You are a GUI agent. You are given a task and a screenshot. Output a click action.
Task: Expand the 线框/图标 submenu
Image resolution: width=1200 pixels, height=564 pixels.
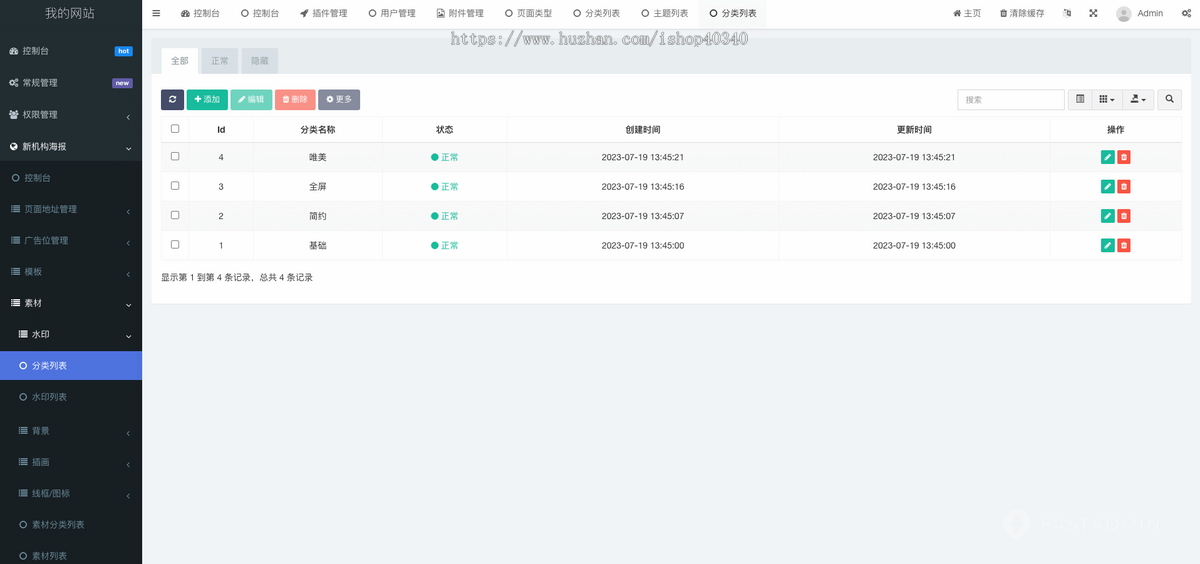(x=71, y=493)
